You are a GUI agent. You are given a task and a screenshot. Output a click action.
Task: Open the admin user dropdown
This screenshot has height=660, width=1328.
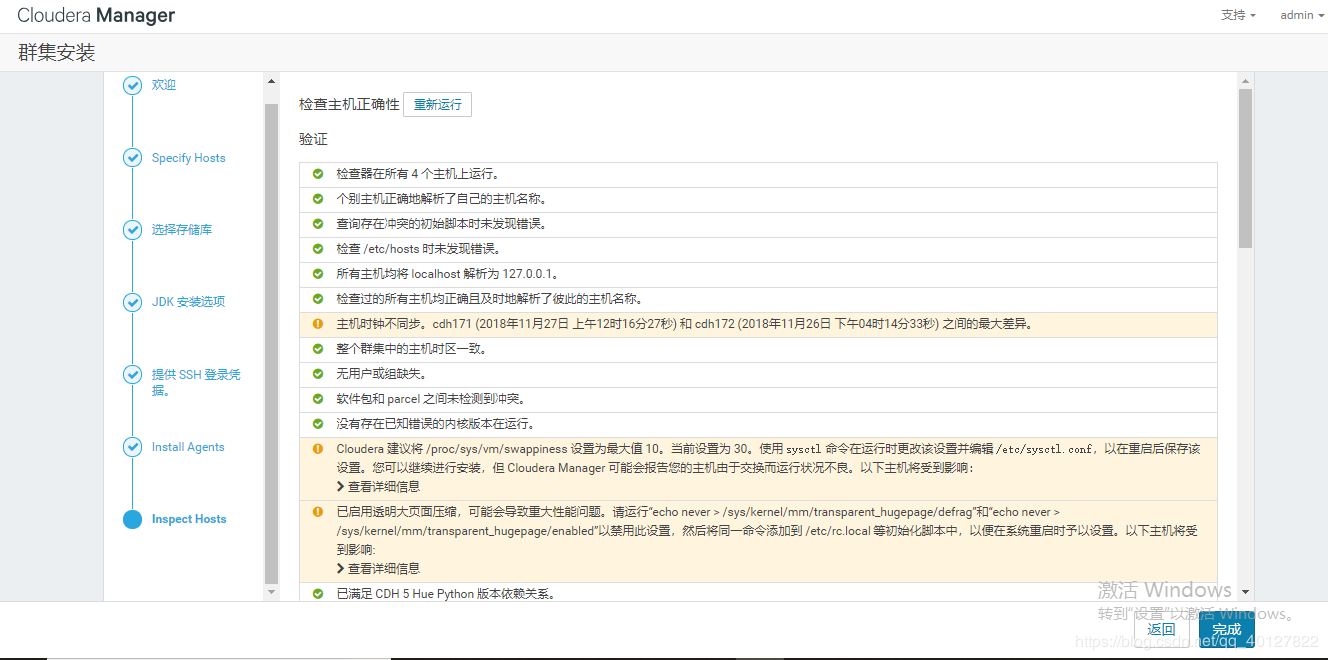1301,15
